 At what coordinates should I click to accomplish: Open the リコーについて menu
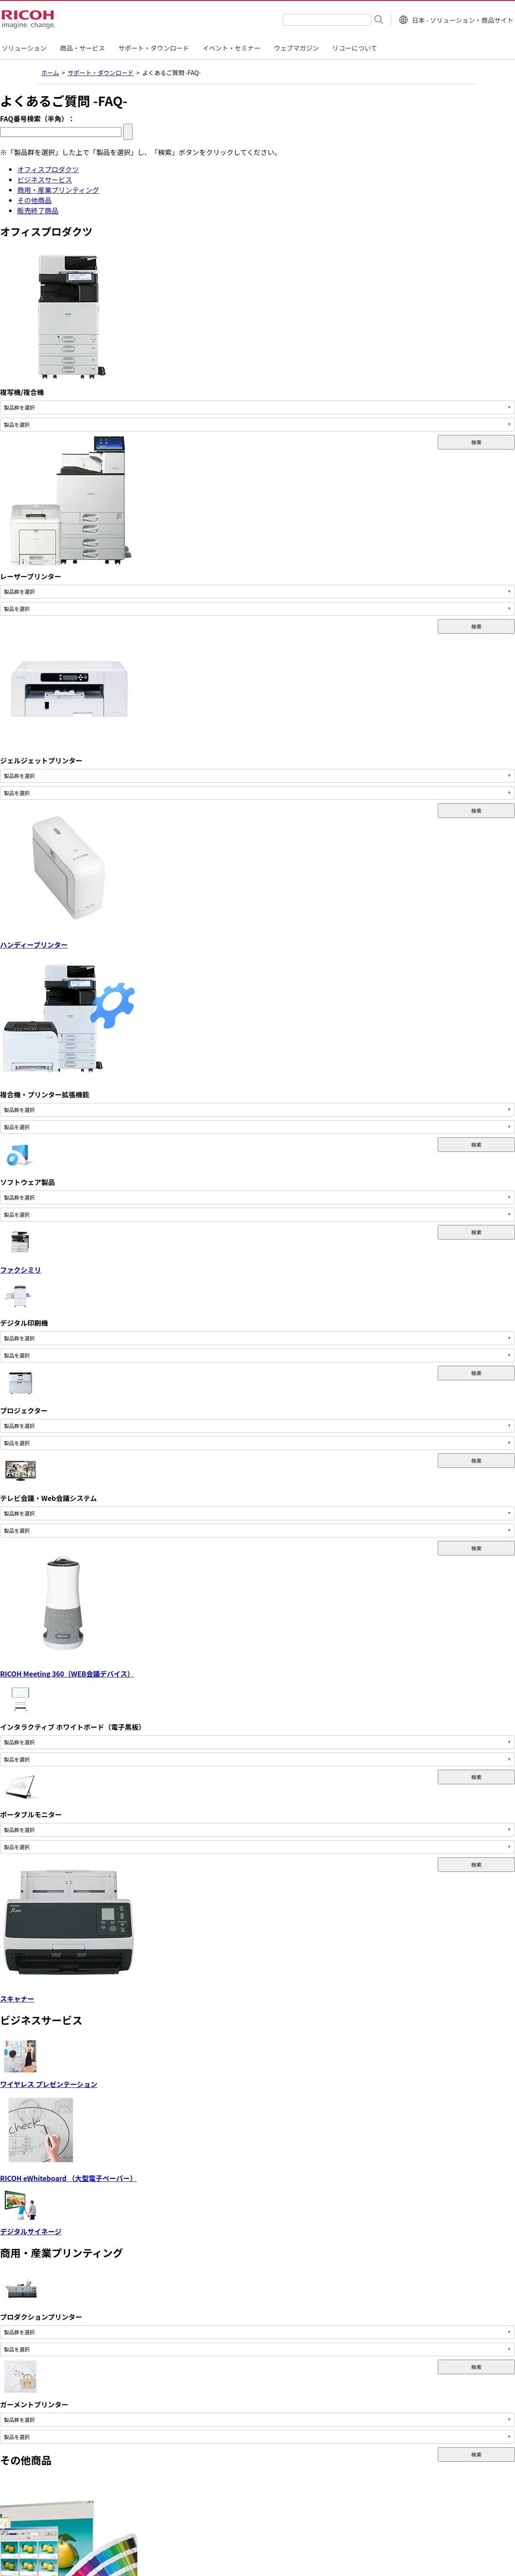coord(354,48)
